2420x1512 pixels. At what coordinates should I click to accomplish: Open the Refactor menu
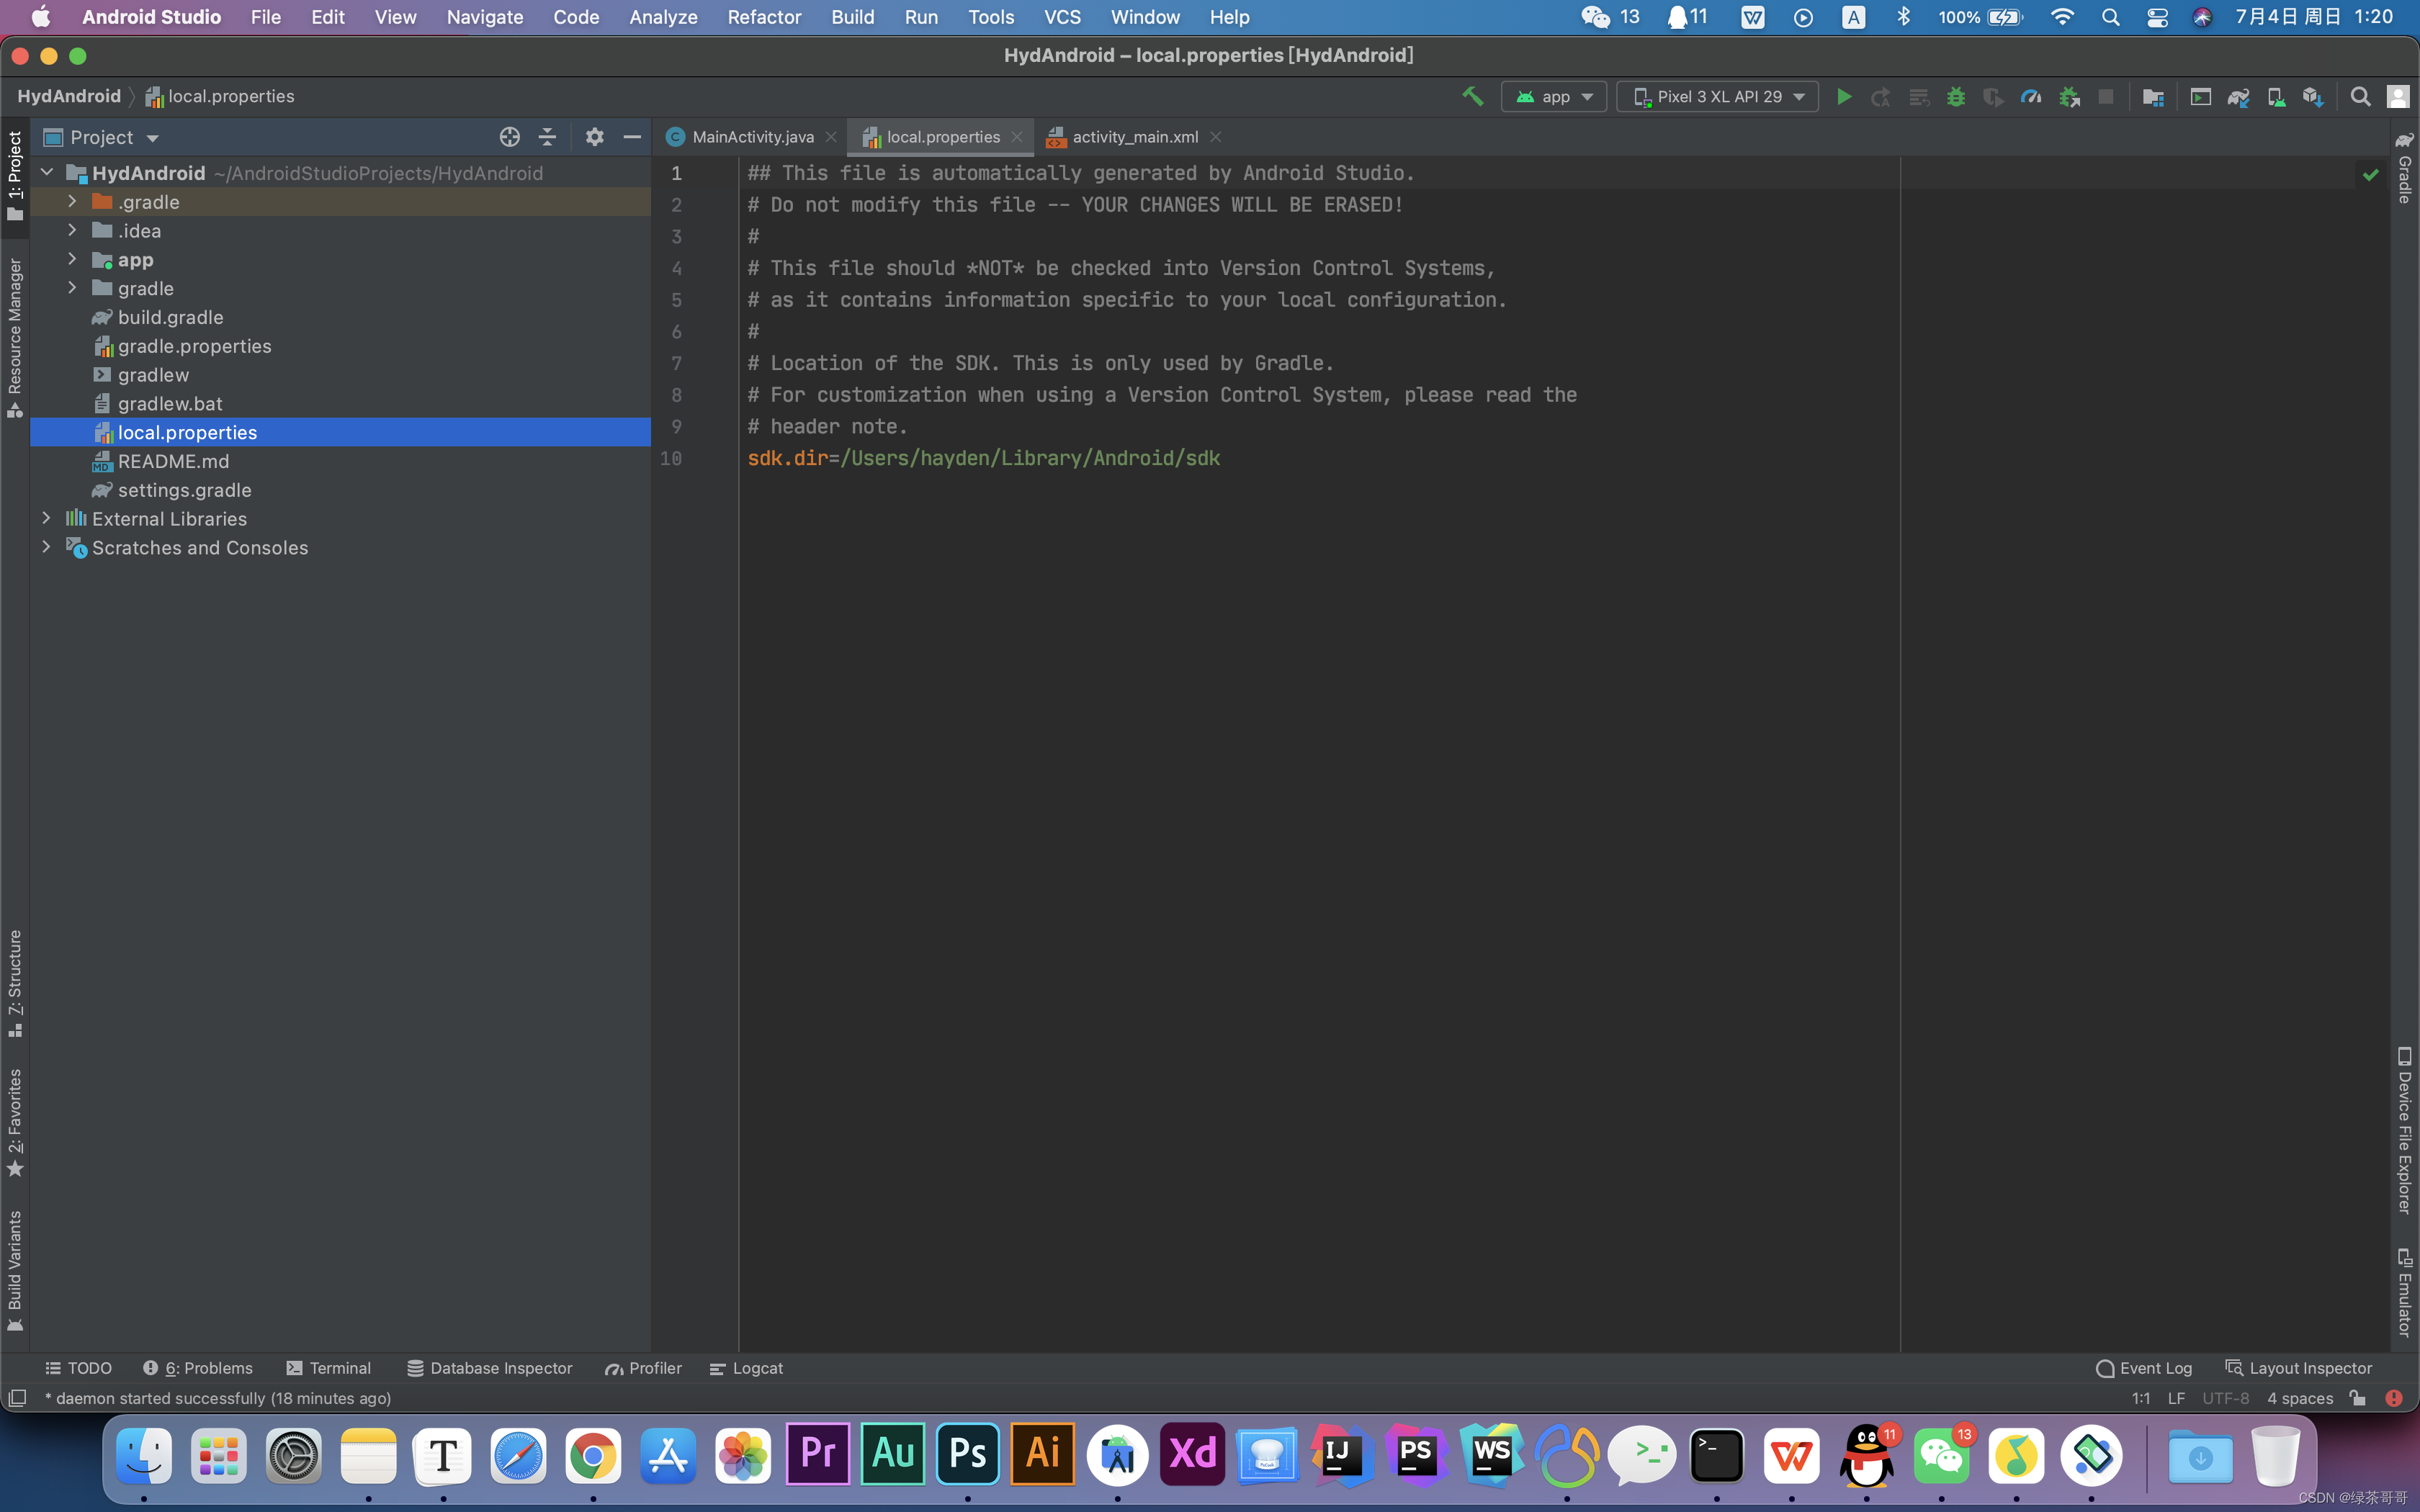point(764,17)
